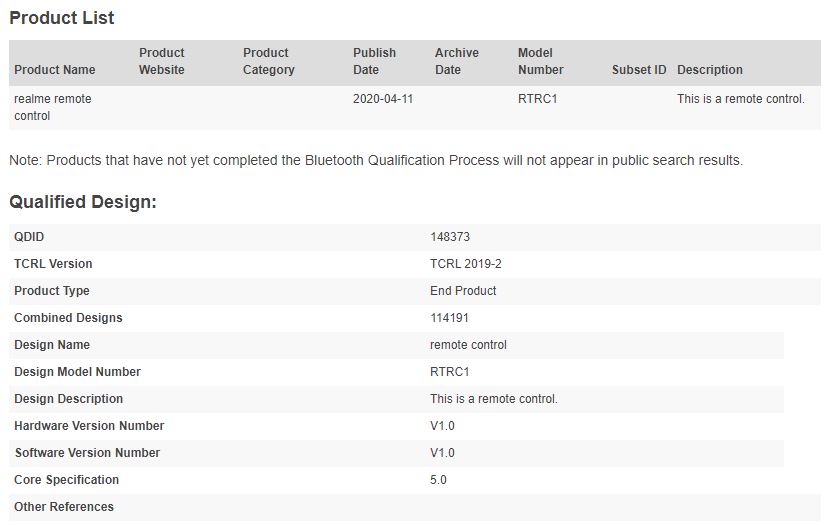Image resolution: width=828 pixels, height=525 pixels.
Task: Click the design name value remote control
Action: (468, 344)
